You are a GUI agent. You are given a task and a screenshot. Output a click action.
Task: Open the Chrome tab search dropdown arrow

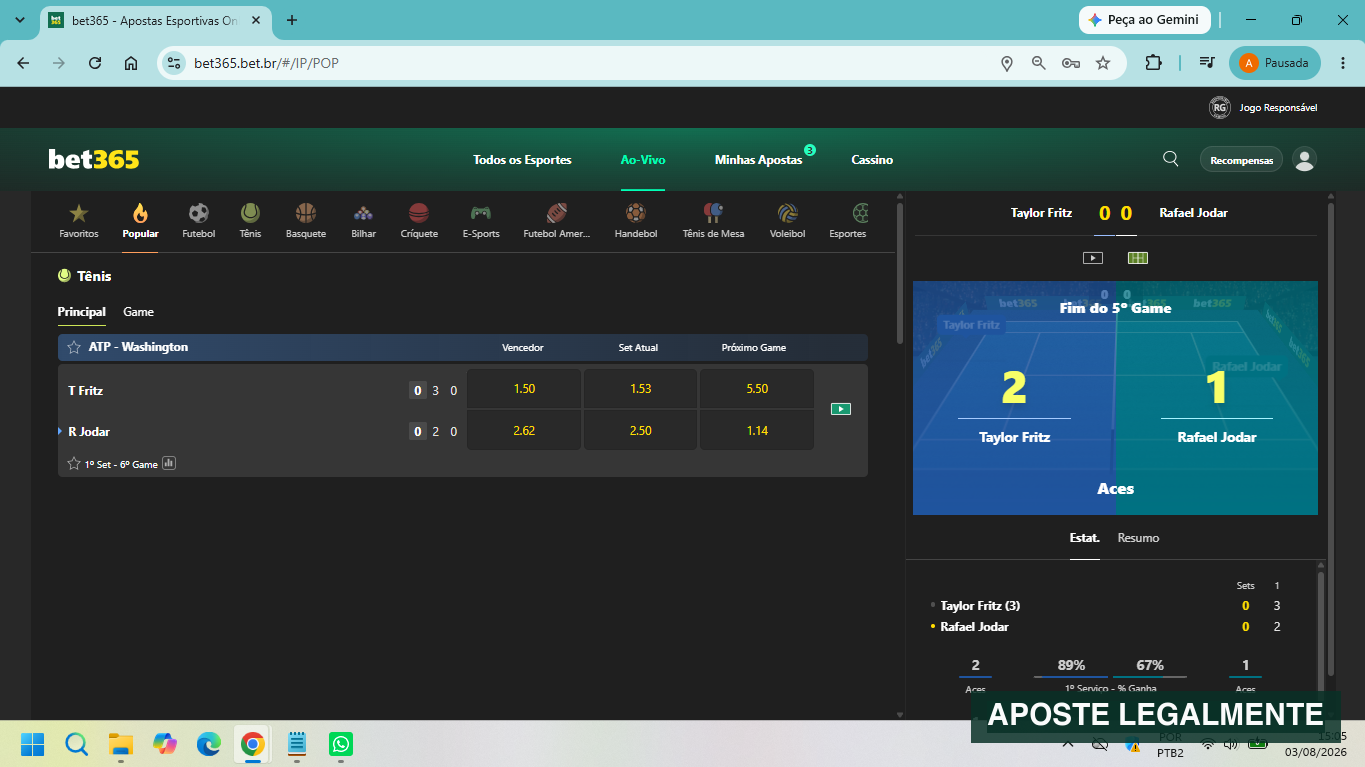(20, 20)
